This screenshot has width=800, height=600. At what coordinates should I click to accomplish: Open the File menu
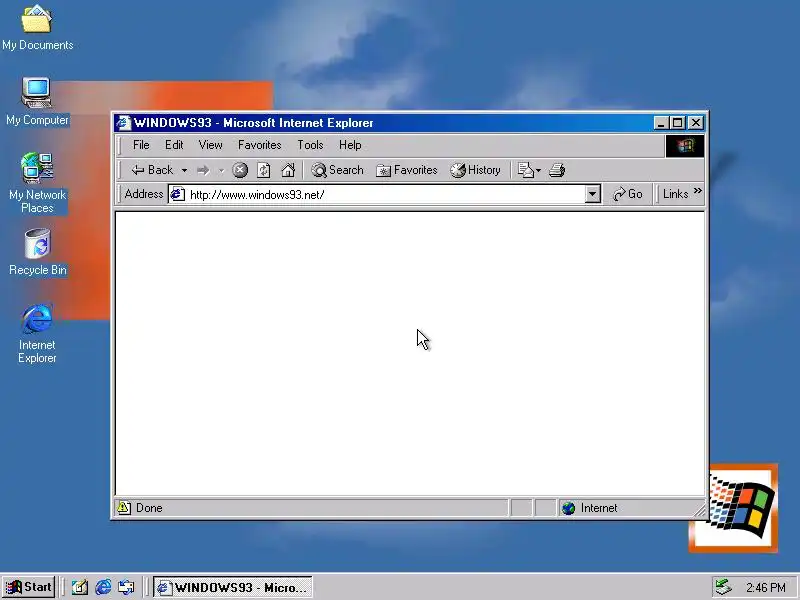coord(141,145)
